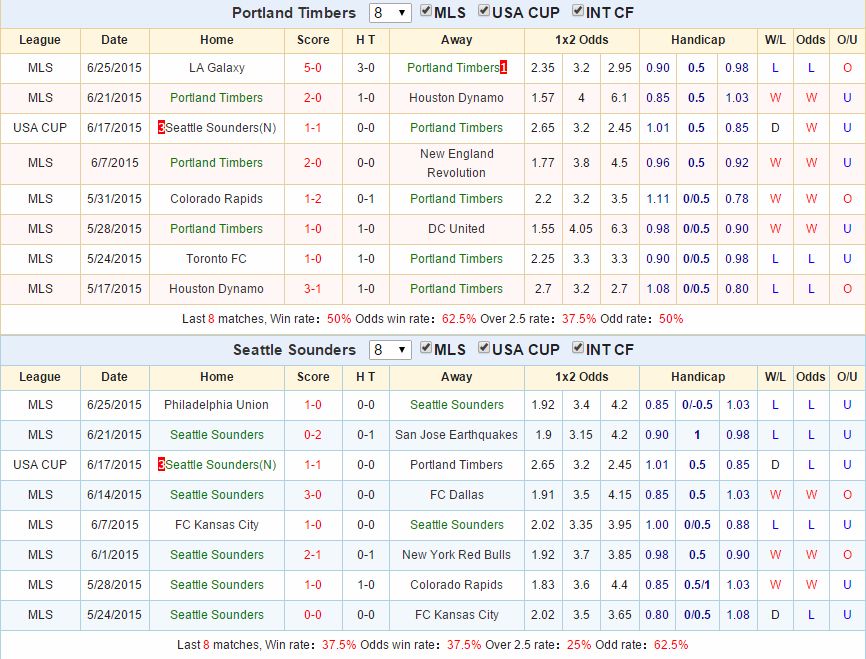This screenshot has height=659, width=866.
Task: Open Portland Timbers match count dropdown
Action: click(x=390, y=13)
